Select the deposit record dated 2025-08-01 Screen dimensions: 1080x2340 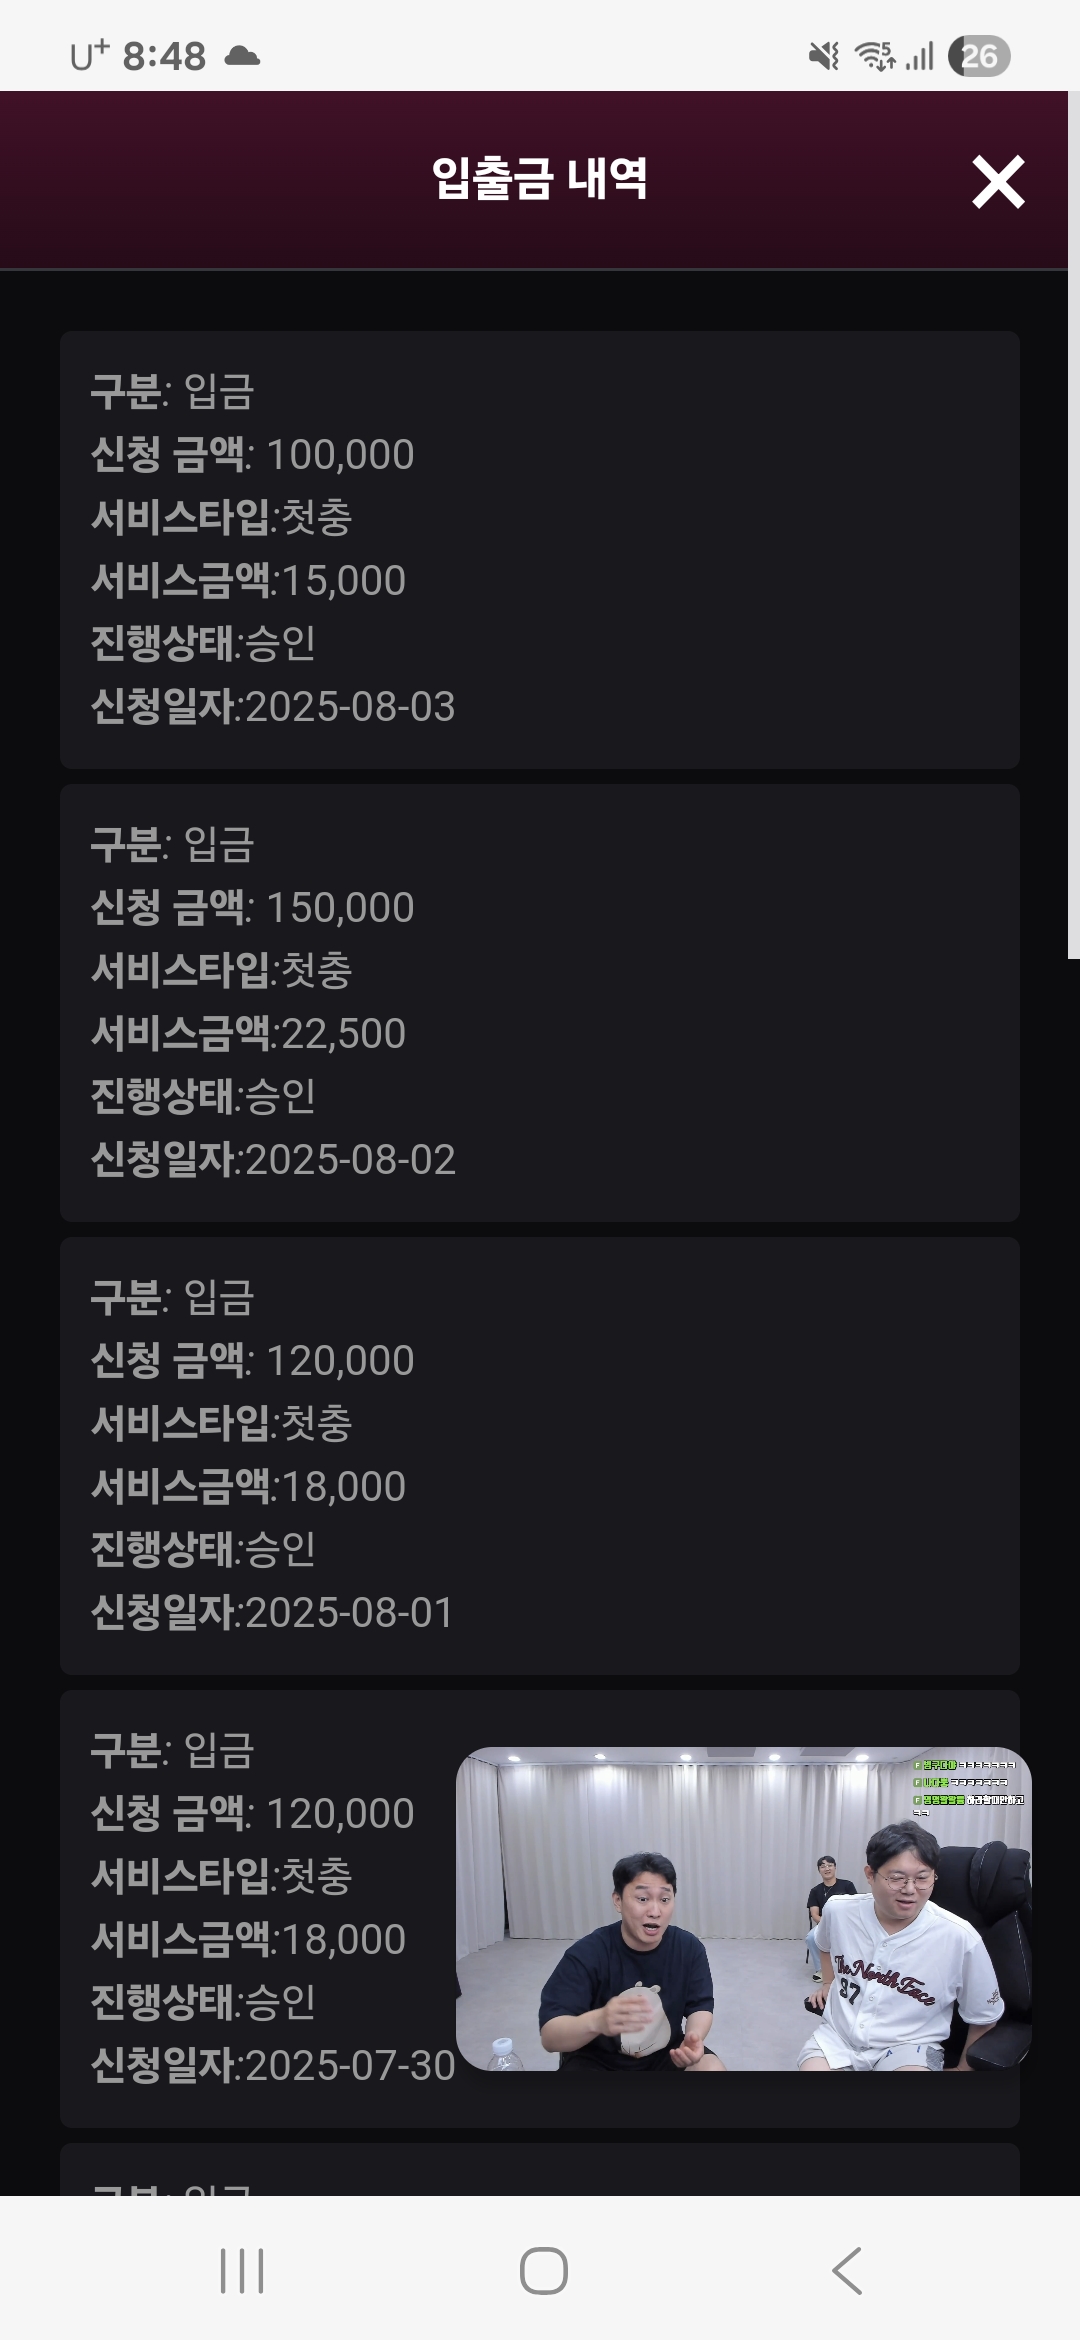click(540, 1455)
